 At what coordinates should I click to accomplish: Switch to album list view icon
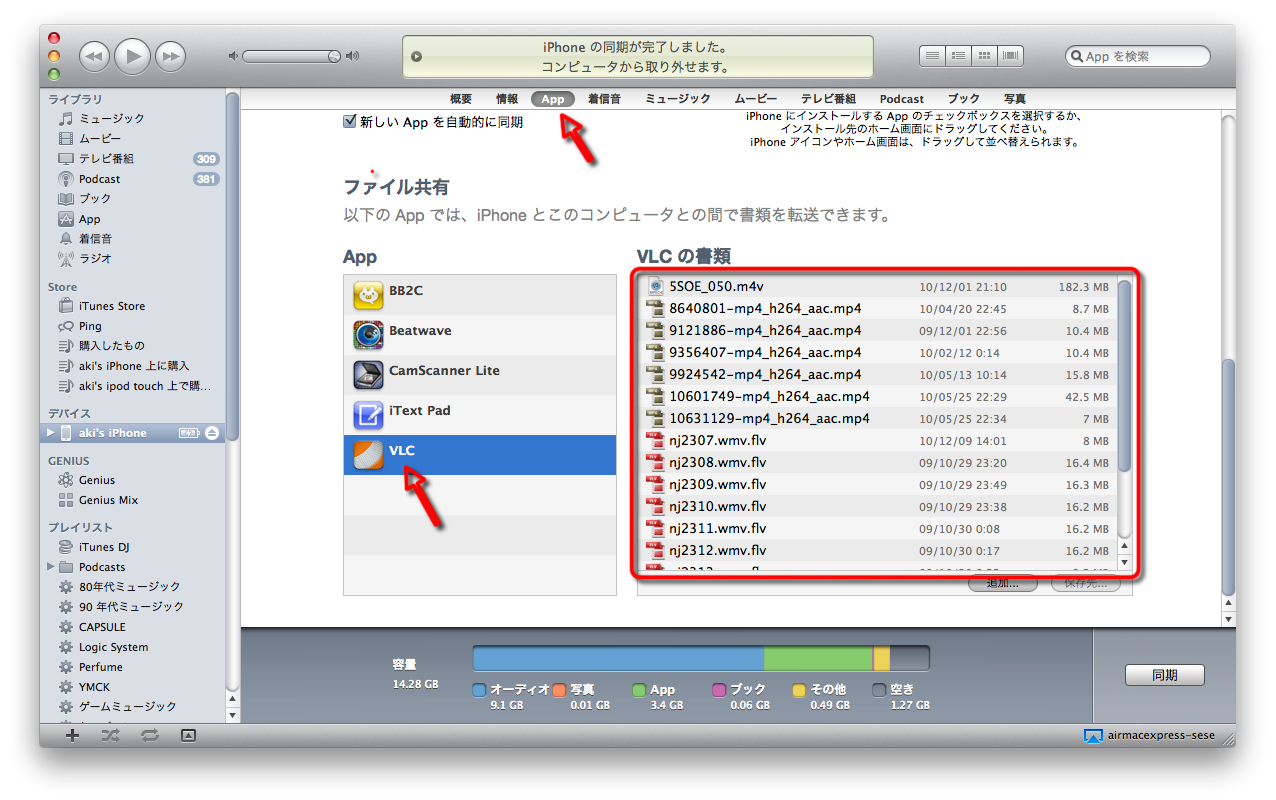[x=958, y=56]
